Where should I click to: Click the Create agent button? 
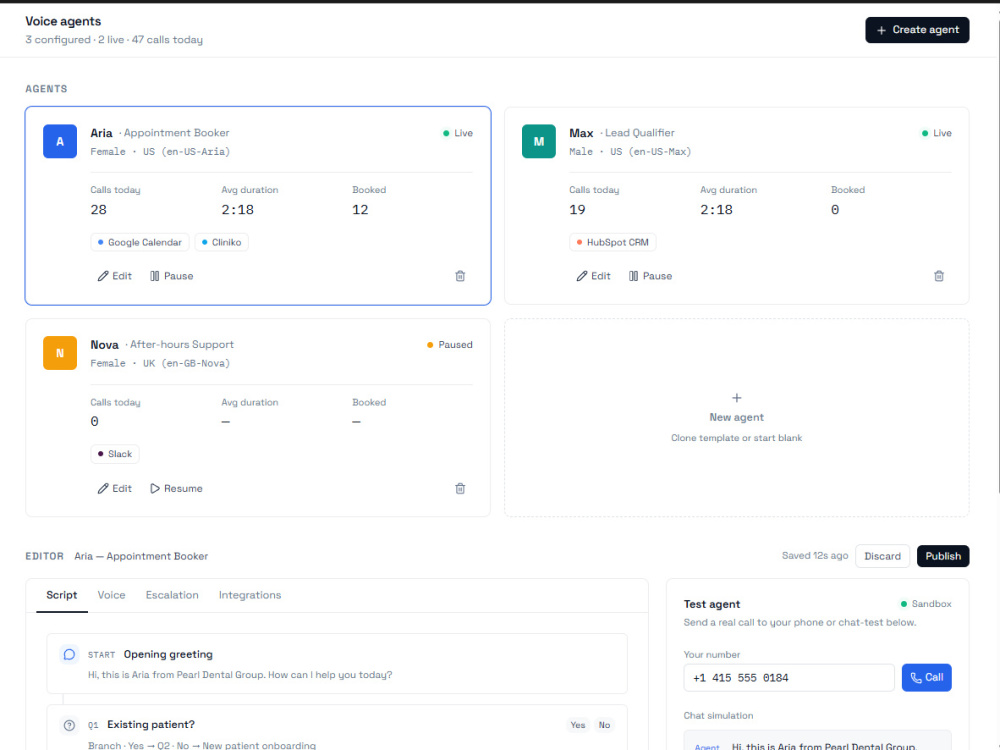[x=916, y=30]
